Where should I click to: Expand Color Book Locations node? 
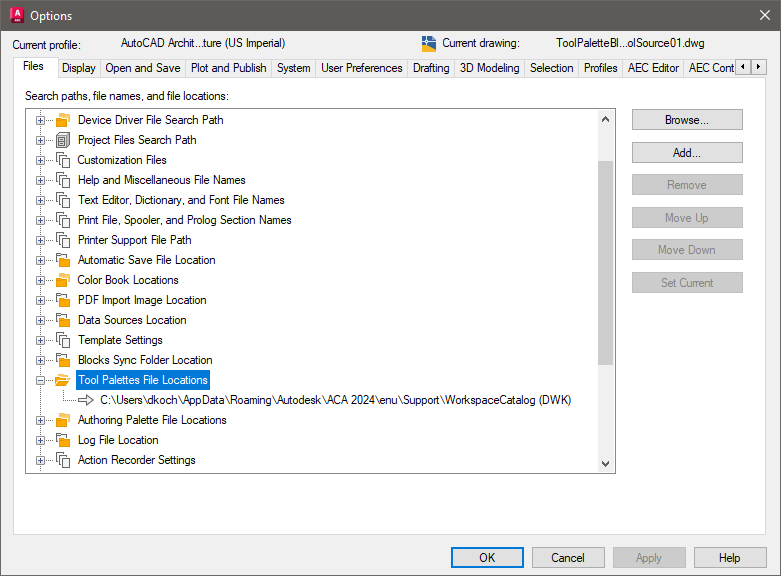click(40, 280)
